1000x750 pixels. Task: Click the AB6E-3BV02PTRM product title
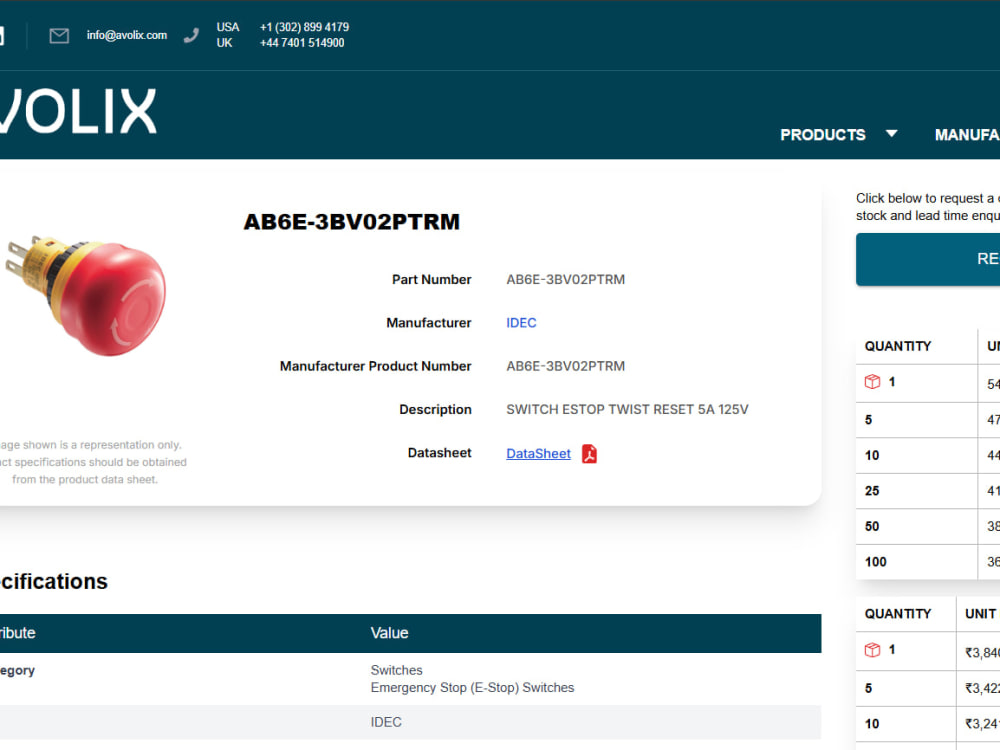351,222
